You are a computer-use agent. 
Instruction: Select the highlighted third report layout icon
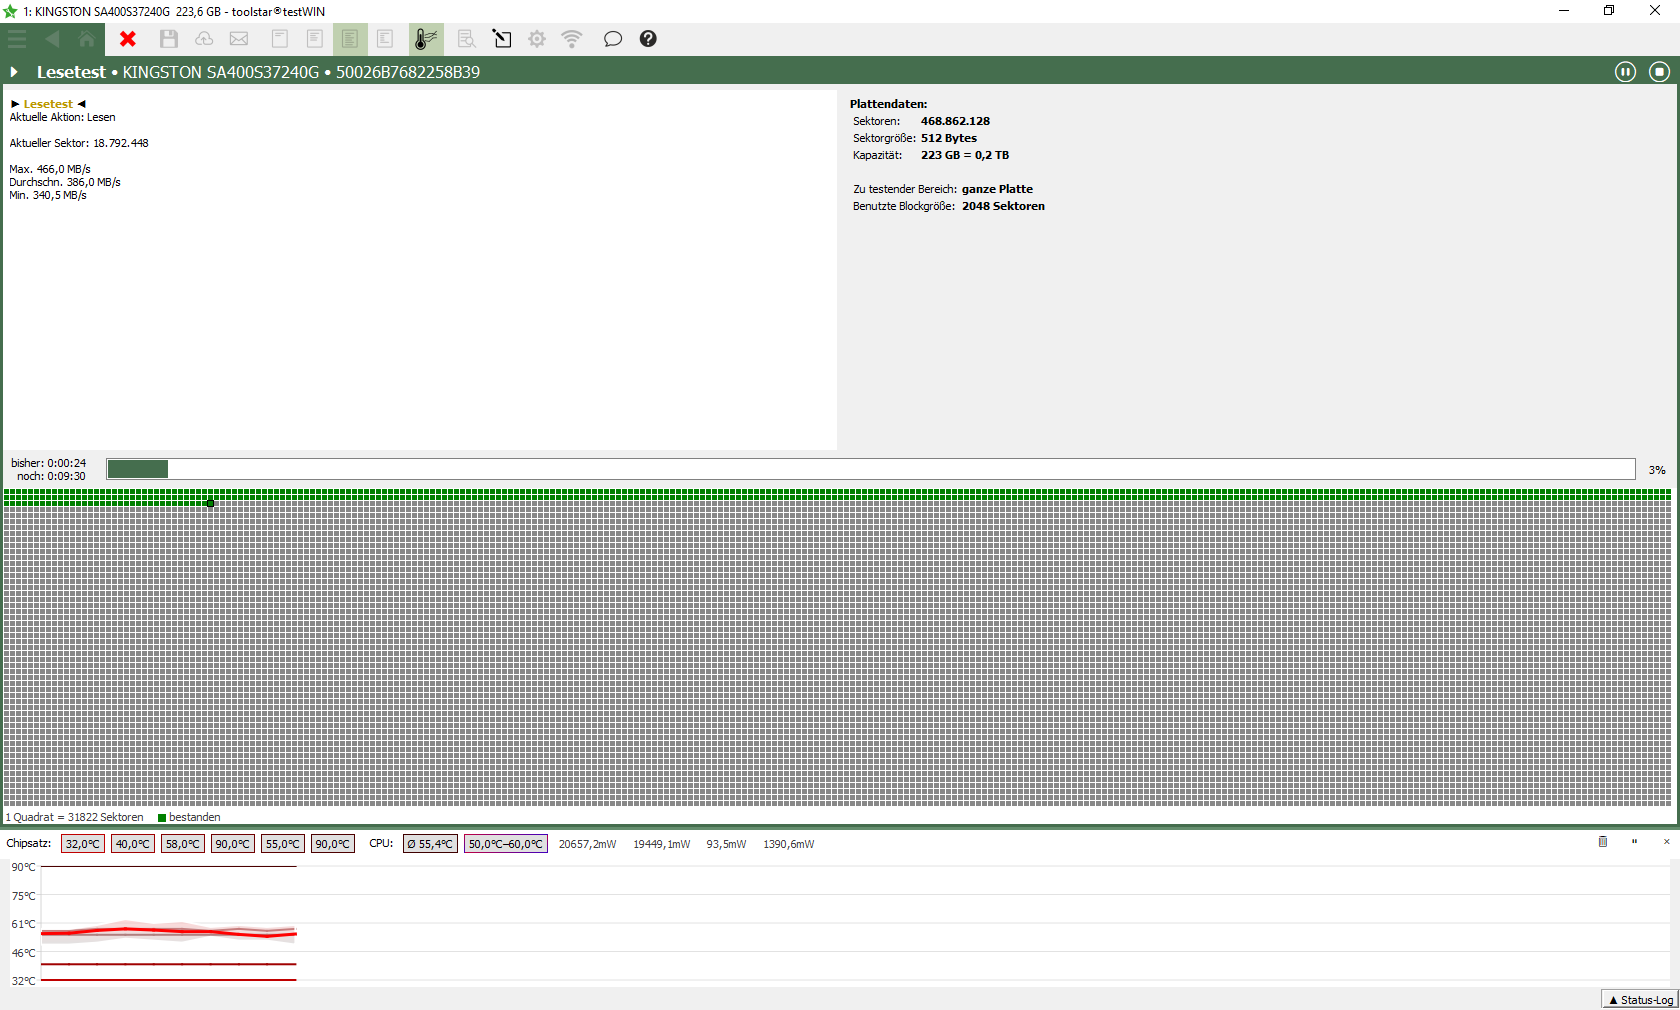pyautogui.click(x=350, y=39)
